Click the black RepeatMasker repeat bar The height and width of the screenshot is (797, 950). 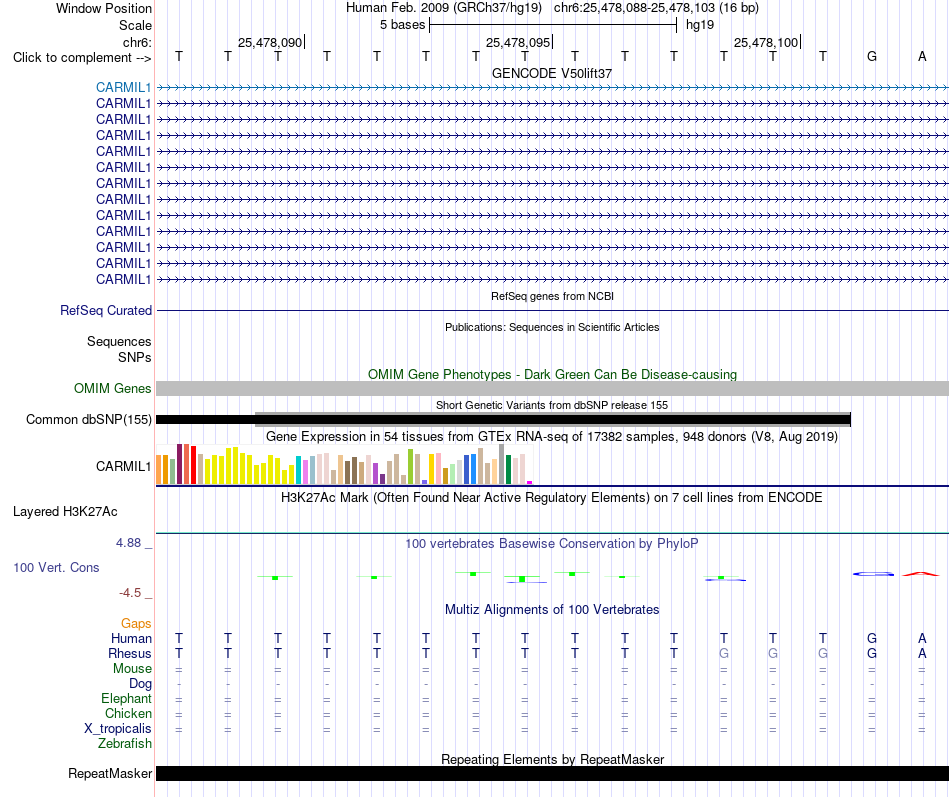(552, 773)
